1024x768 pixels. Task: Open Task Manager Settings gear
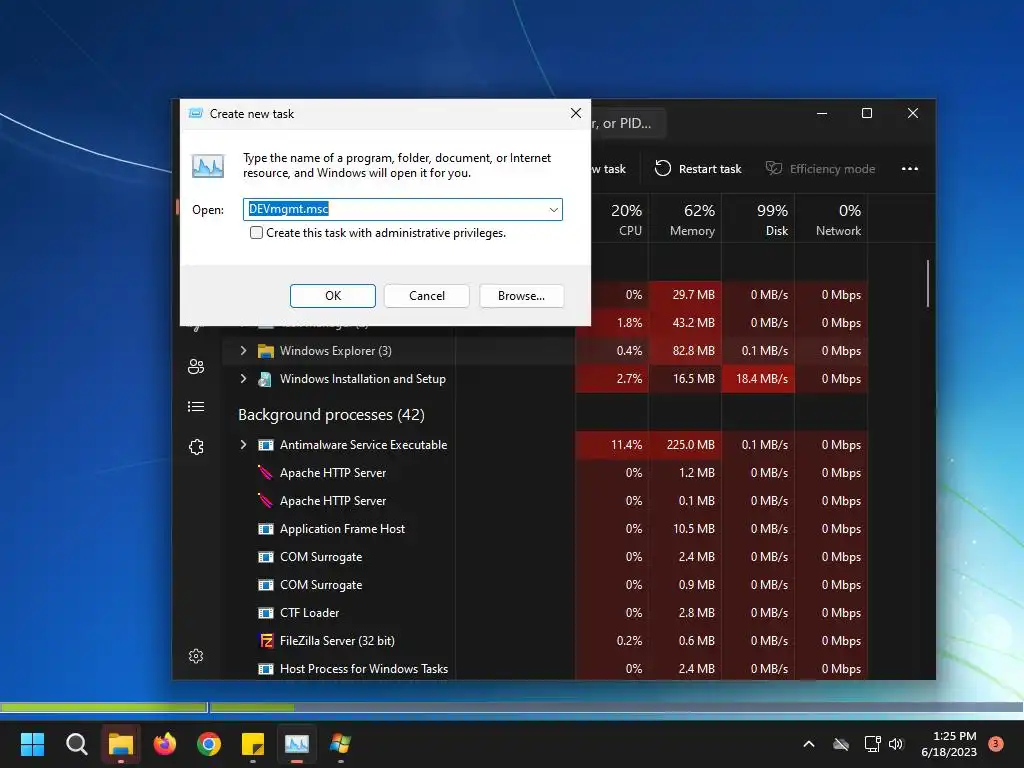point(196,656)
